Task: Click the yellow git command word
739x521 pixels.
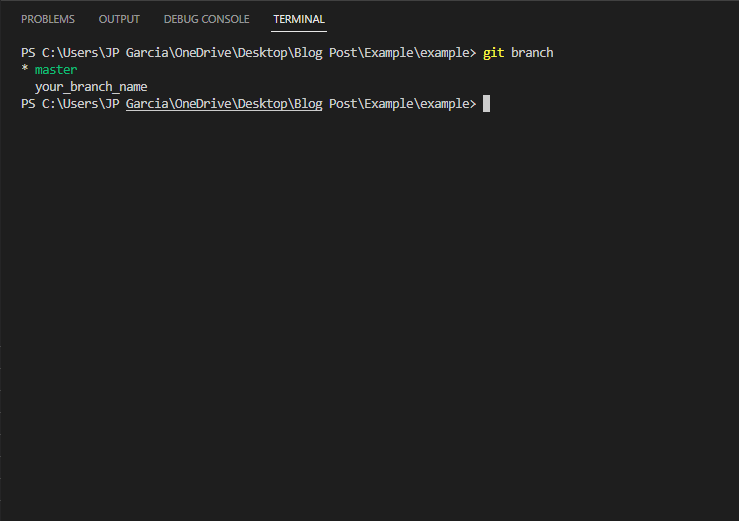Action: click(493, 53)
